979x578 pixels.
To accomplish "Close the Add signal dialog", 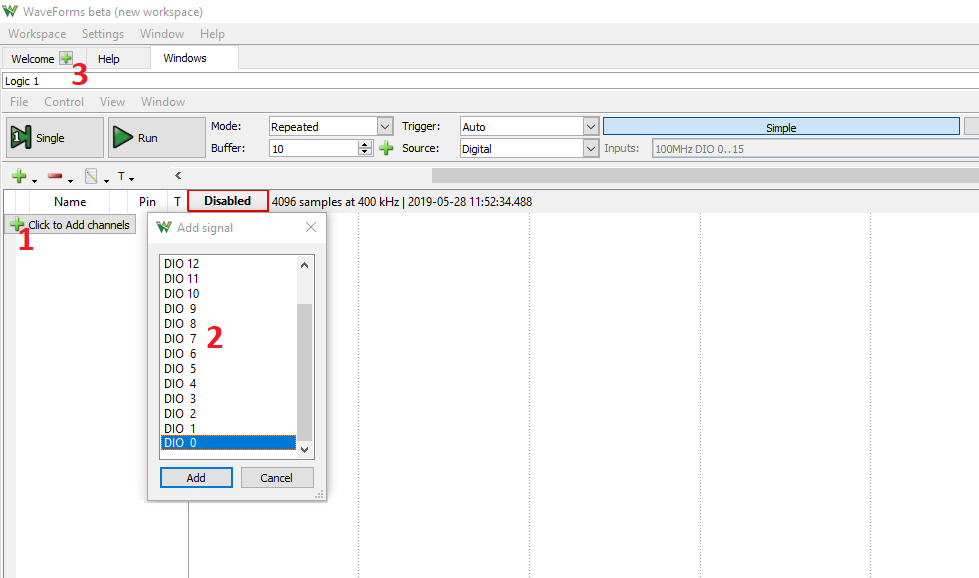I will (311, 227).
